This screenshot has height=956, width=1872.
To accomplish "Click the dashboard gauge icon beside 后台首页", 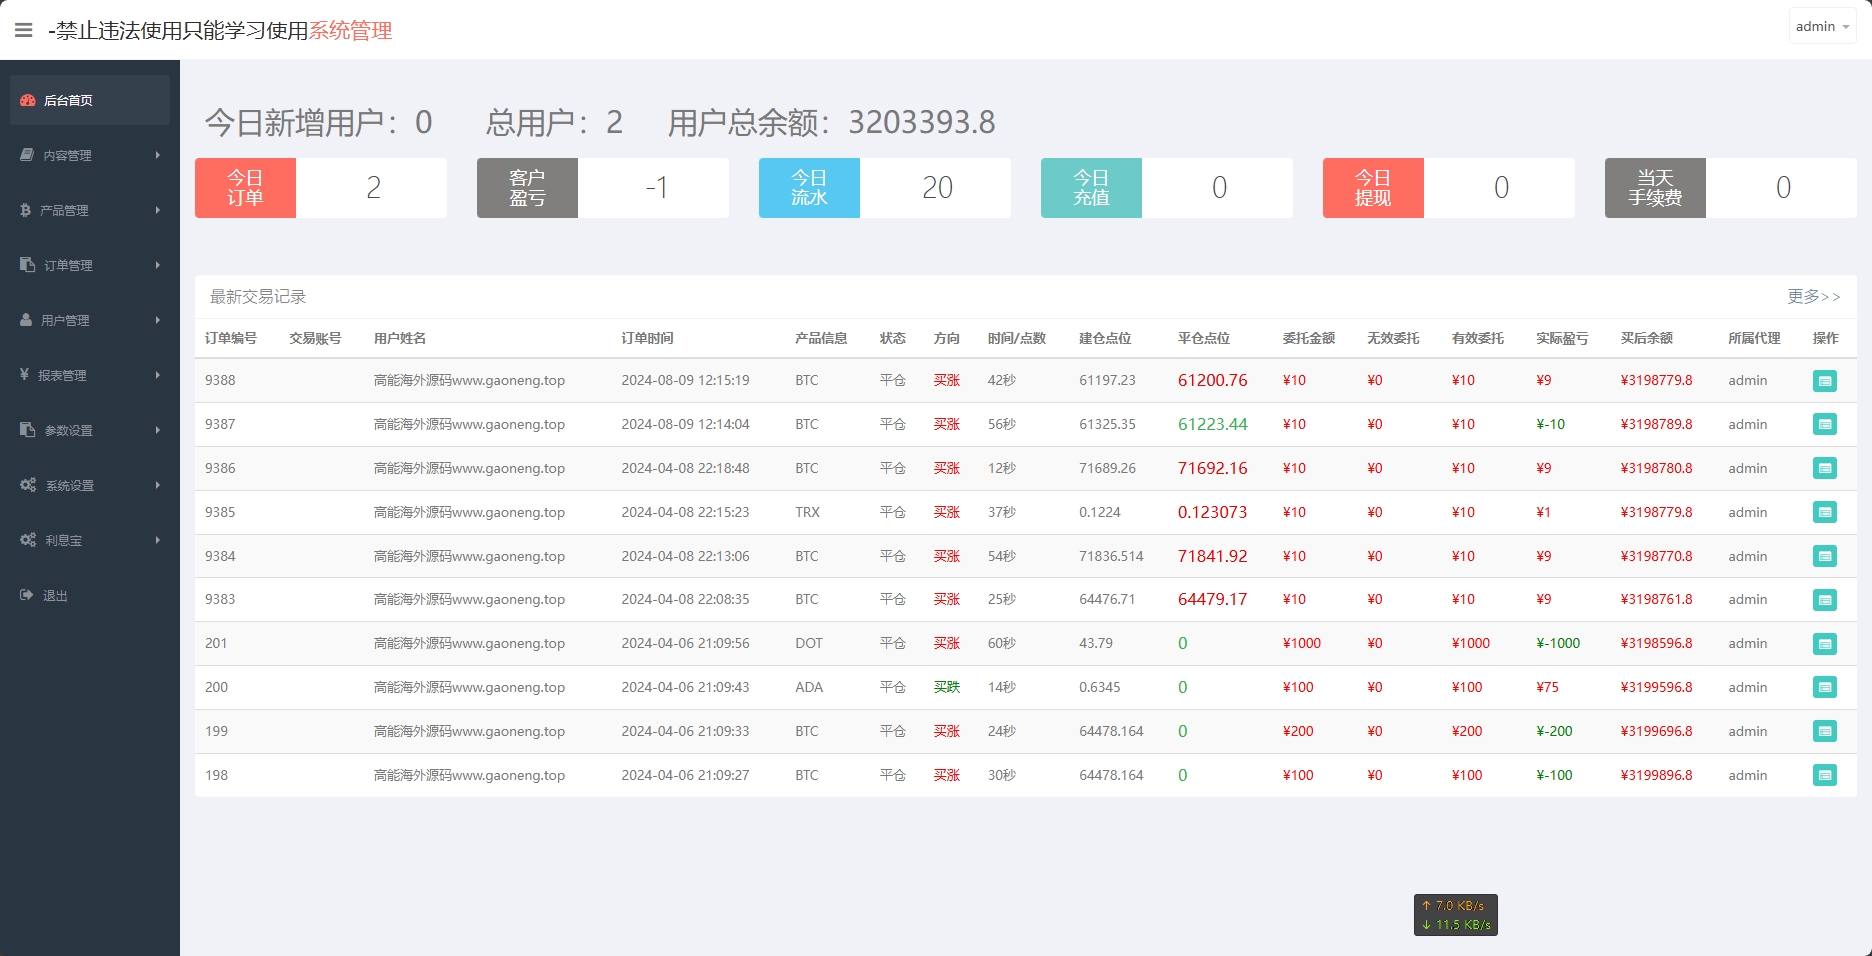I will click(x=26, y=99).
